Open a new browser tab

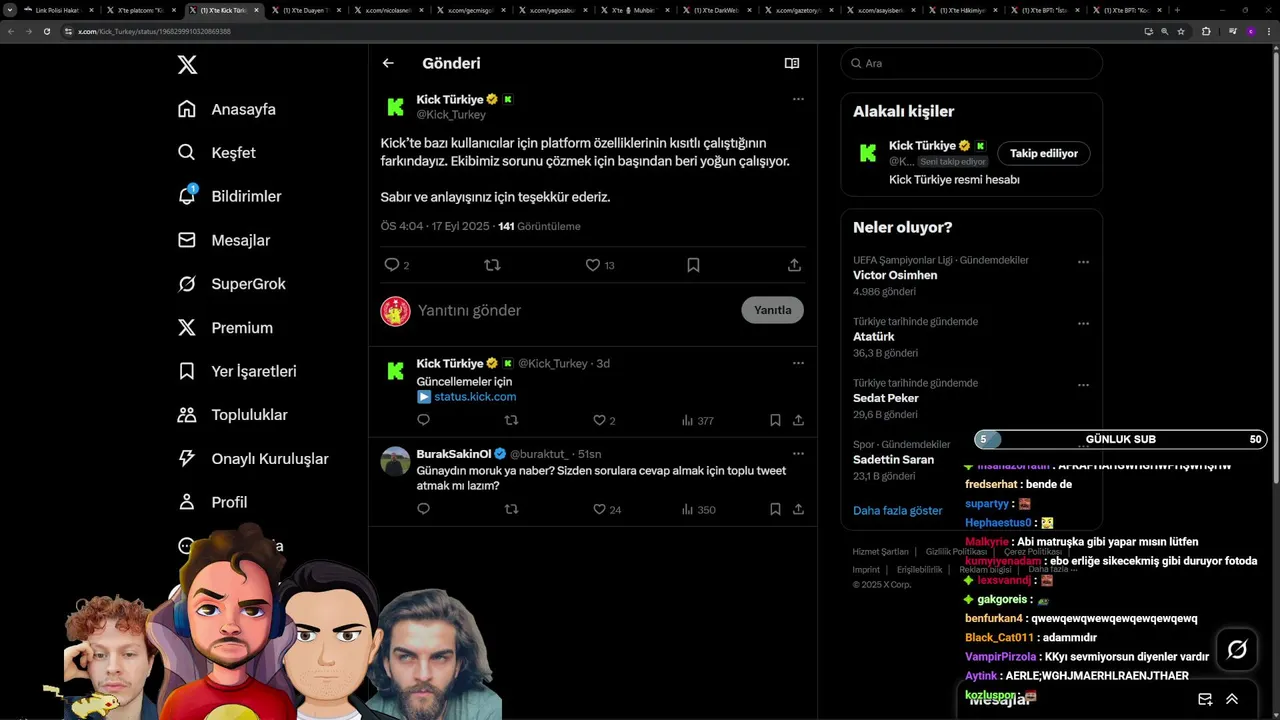pyautogui.click(x=1177, y=10)
